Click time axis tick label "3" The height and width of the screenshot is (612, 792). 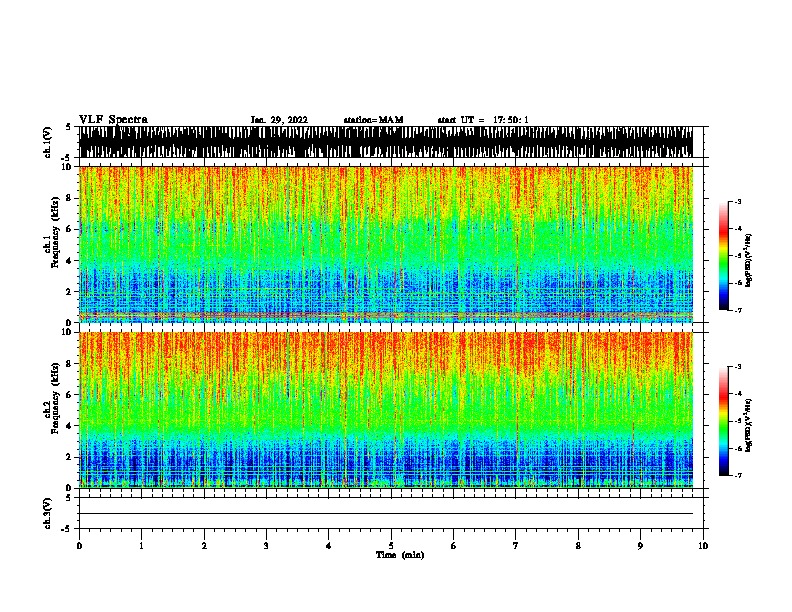click(266, 546)
